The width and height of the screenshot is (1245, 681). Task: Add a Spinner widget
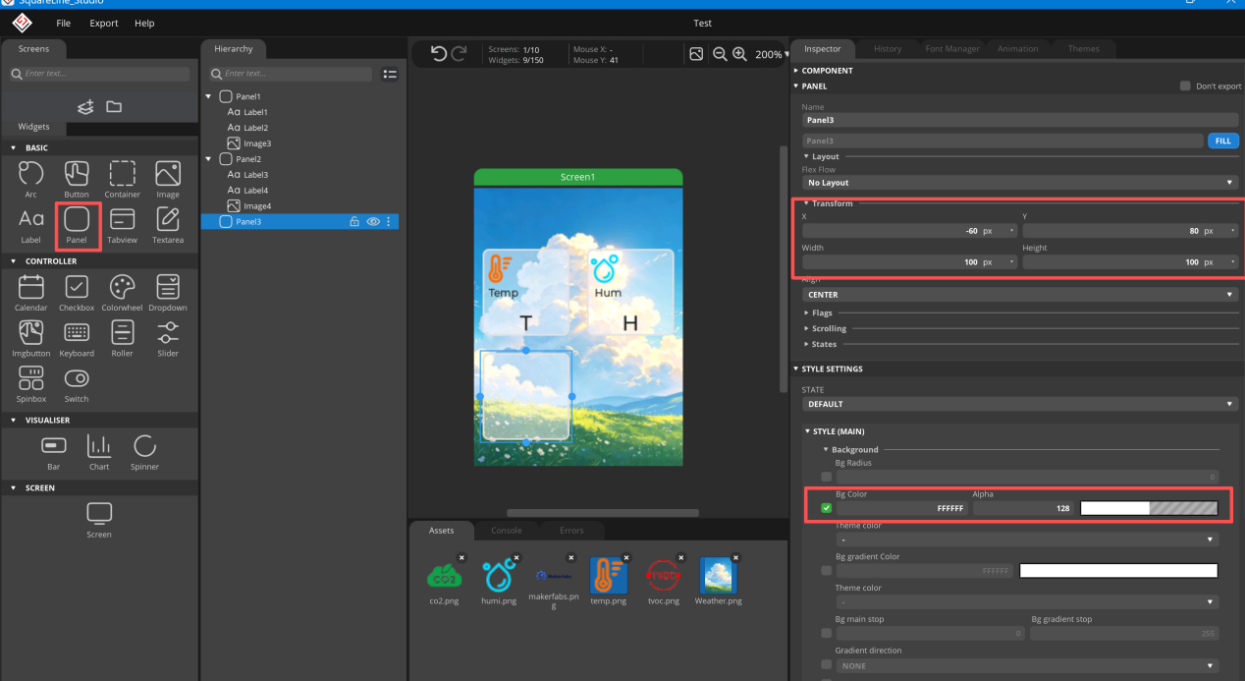pyautogui.click(x=145, y=452)
